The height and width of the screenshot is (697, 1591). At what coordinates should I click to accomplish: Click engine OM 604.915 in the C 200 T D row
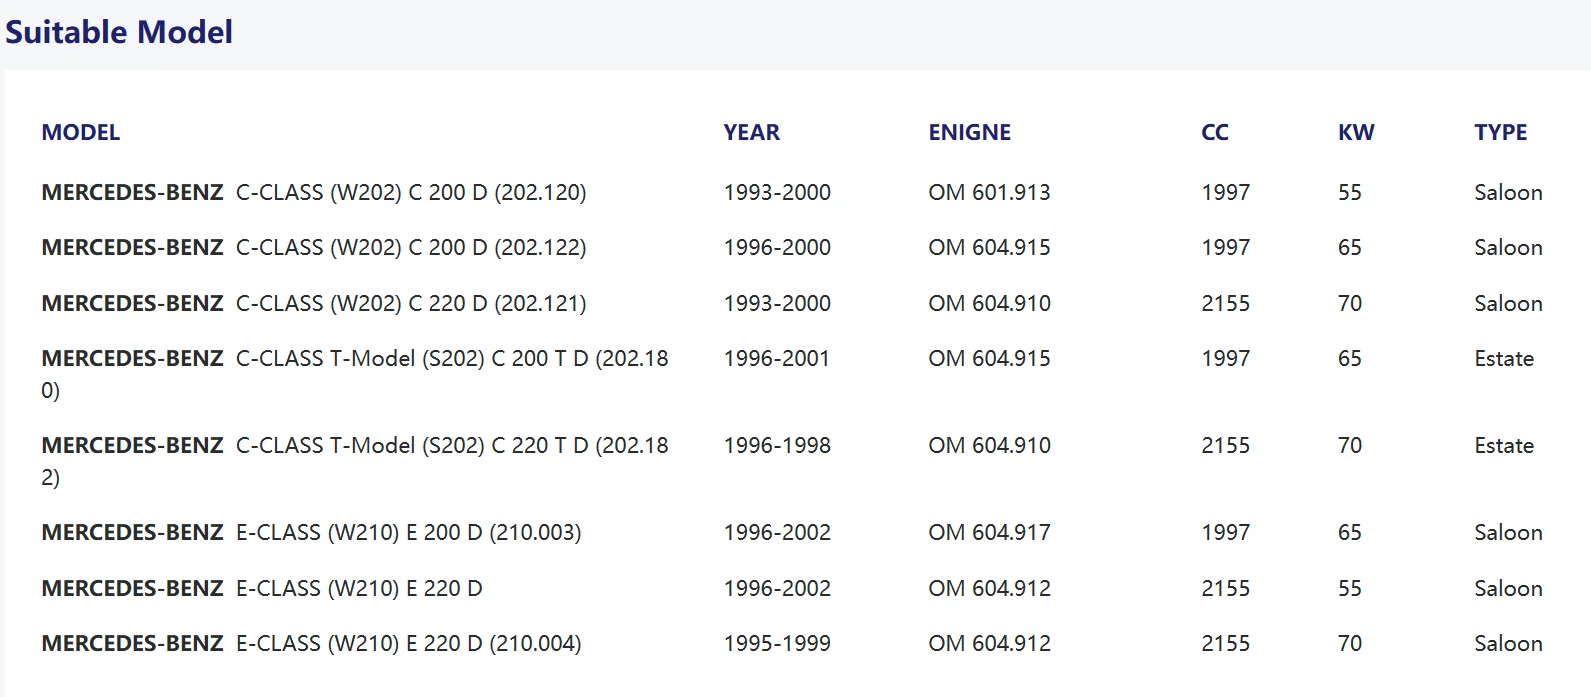coord(989,358)
